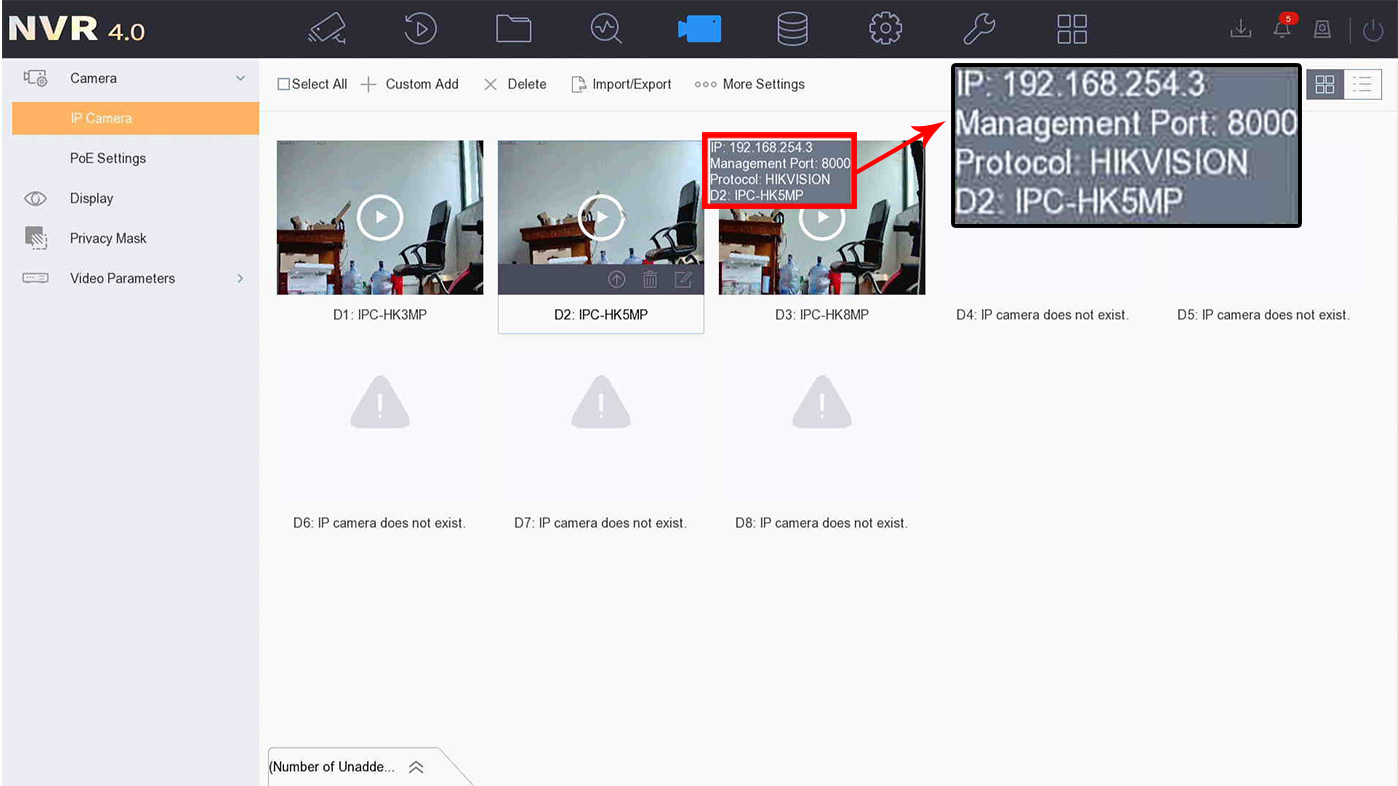Click the edit pencil icon on D2 thumbnail
The width and height of the screenshot is (1398, 786).
click(x=683, y=280)
